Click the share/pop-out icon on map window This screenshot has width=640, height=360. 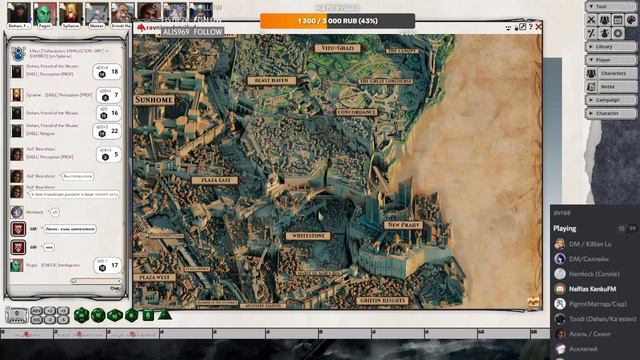[x=522, y=27]
